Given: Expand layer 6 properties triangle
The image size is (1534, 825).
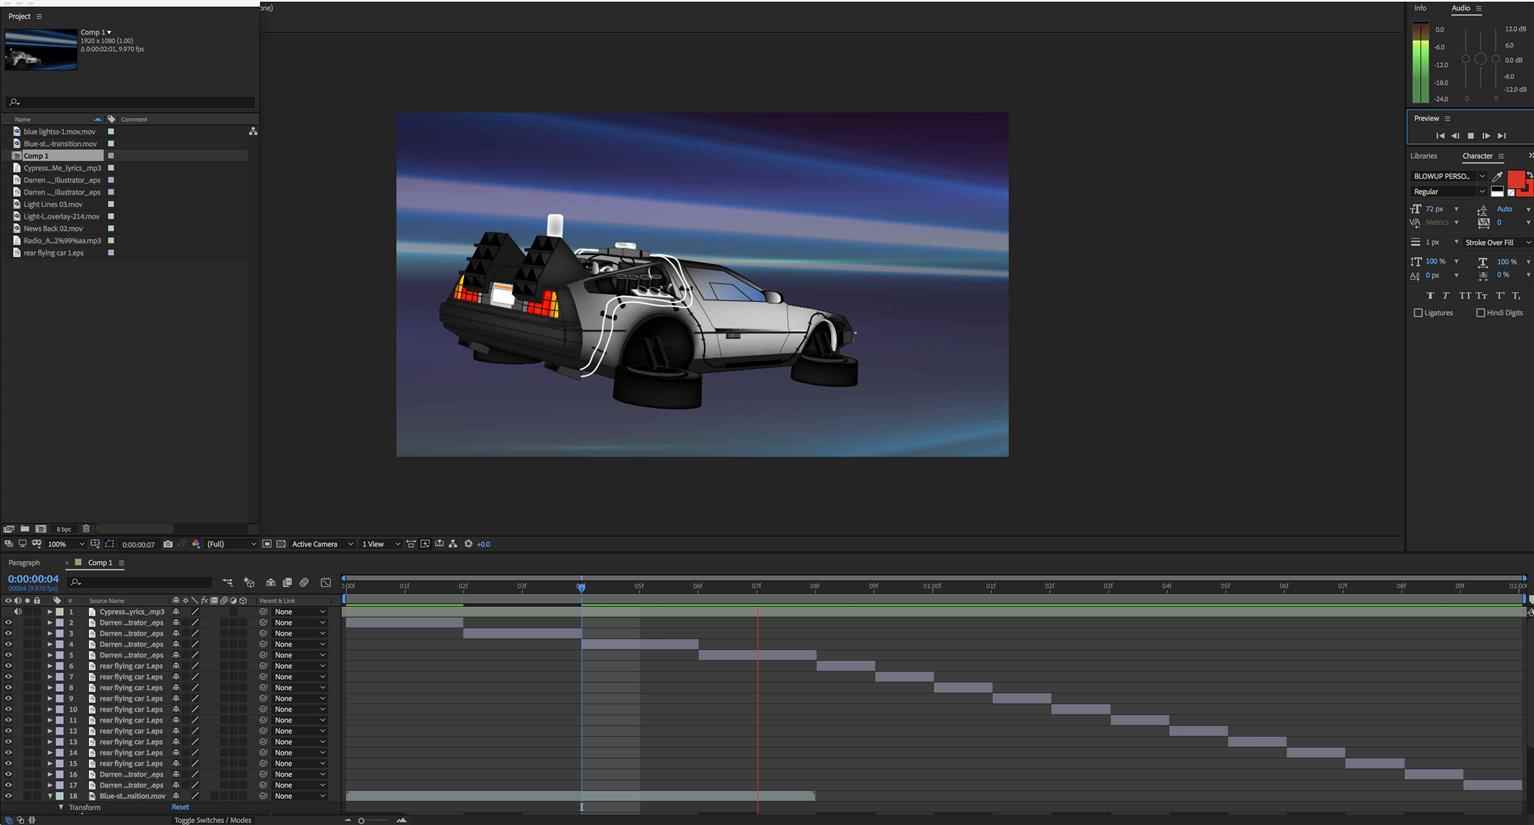Looking at the screenshot, I should coord(50,666).
